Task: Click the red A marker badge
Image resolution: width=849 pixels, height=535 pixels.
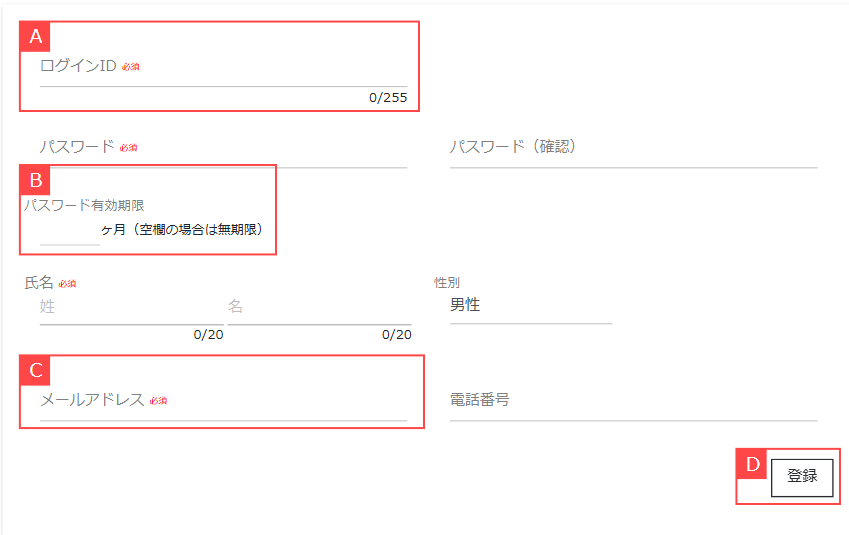Action: [36, 37]
